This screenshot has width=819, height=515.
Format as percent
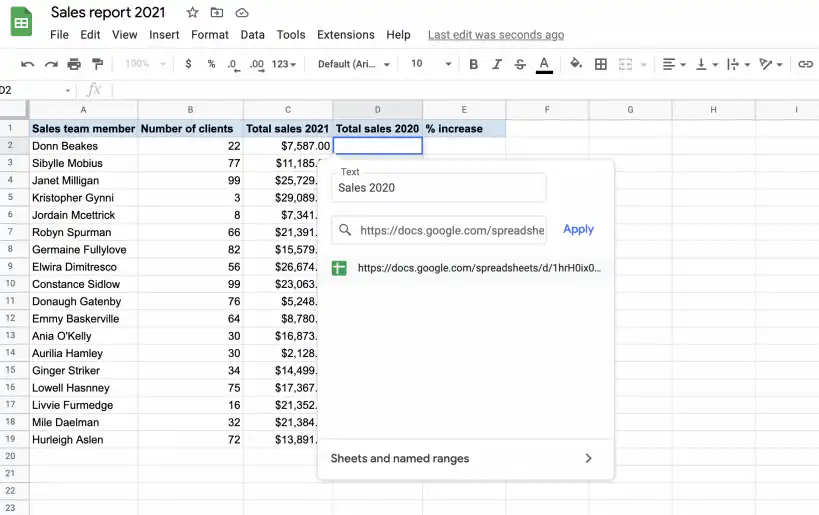point(211,64)
